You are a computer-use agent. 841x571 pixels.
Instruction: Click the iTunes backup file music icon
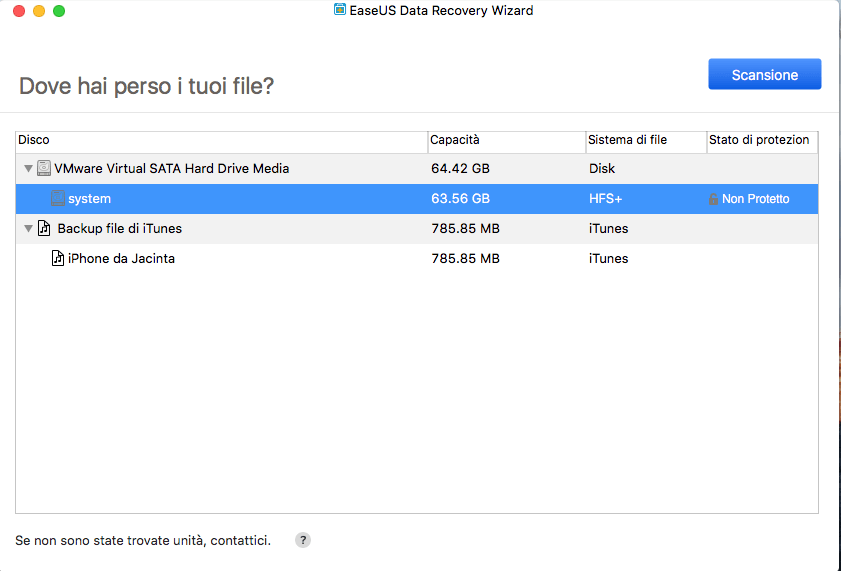pyautogui.click(x=44, y=228)
